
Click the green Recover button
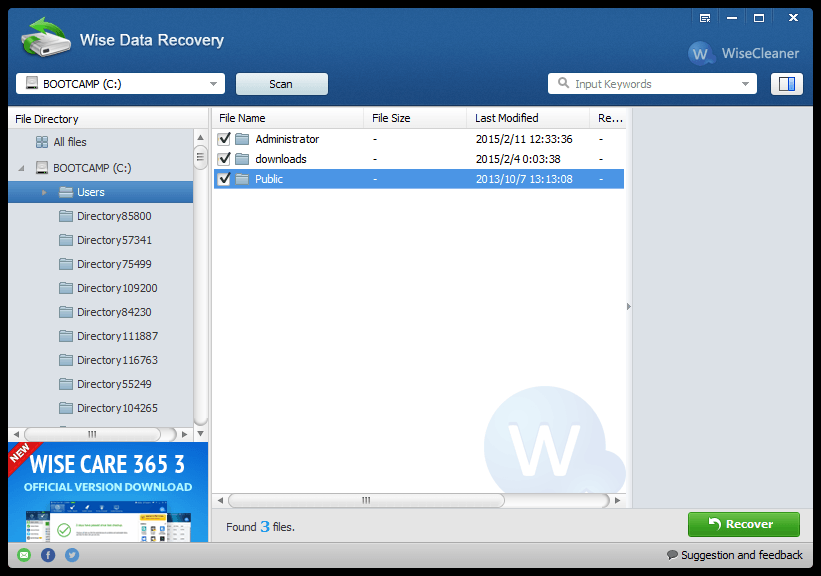tap(743, 524)
